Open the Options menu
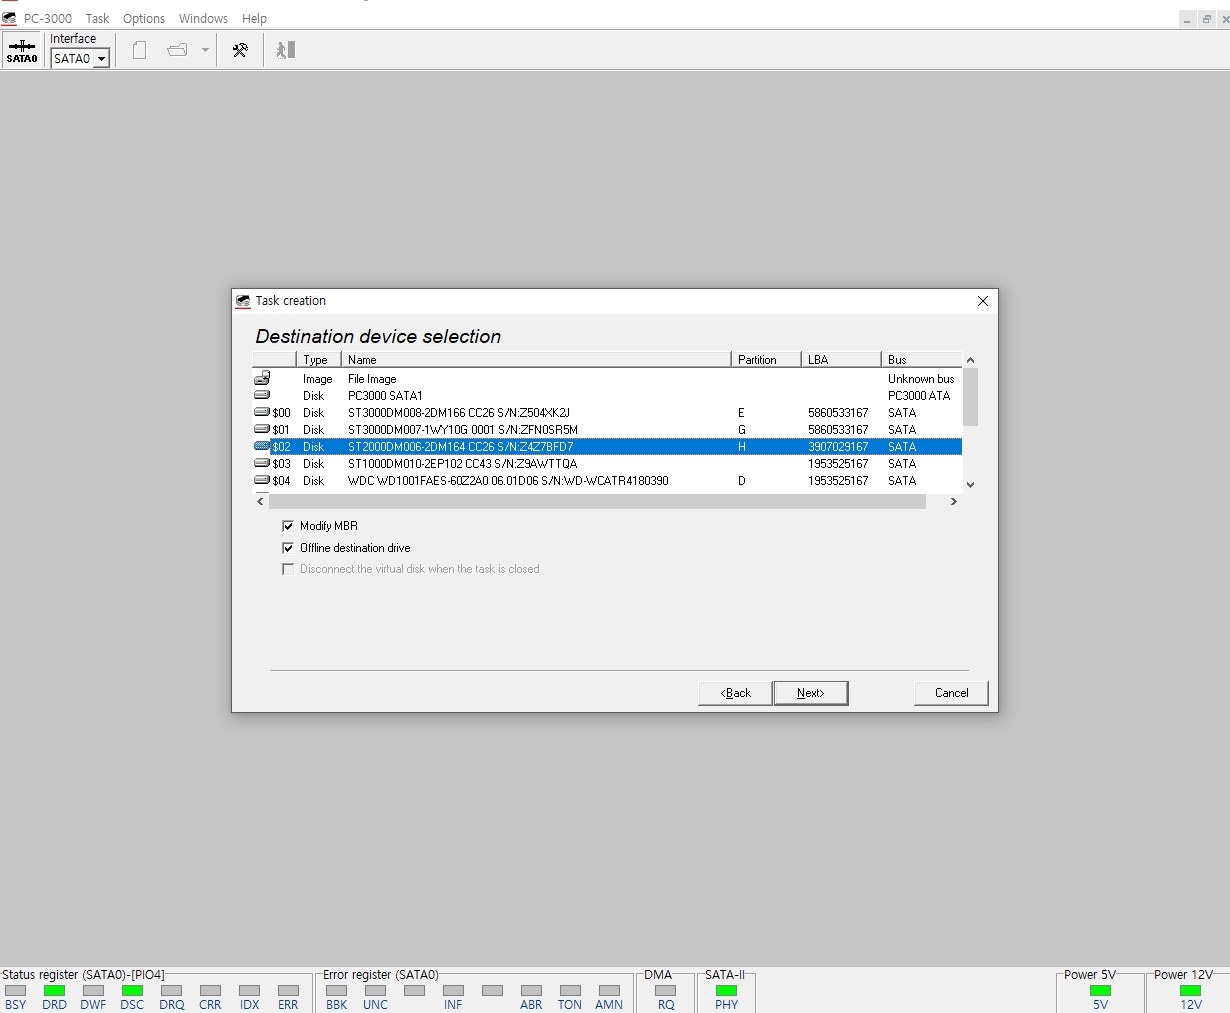This screenshot has width=1230, height=1013. coord(144,18)
